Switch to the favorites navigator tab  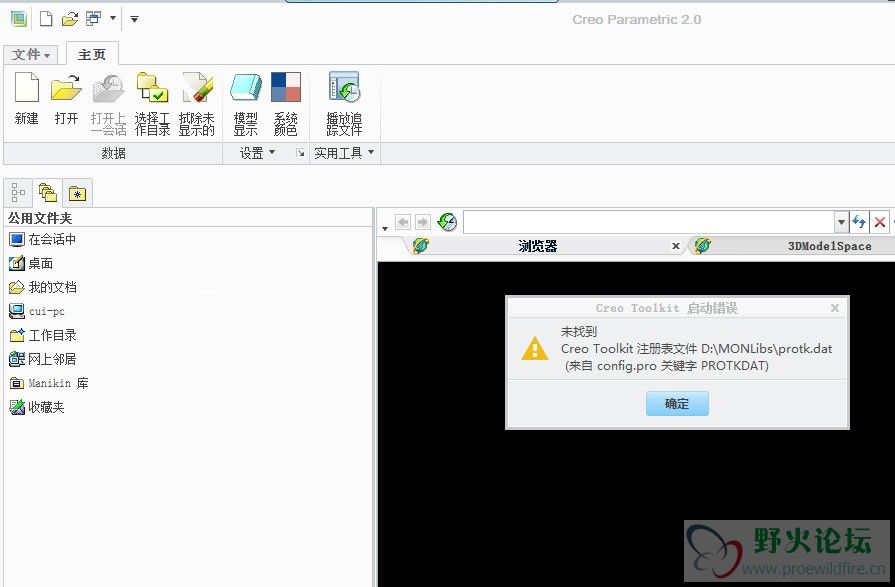pos(78,194)
